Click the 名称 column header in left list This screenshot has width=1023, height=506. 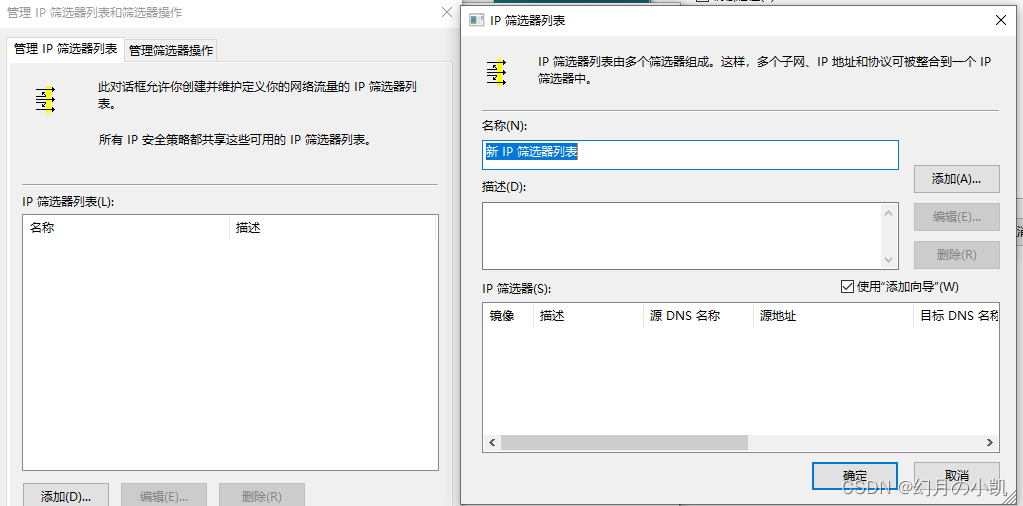tap(126, 228)
